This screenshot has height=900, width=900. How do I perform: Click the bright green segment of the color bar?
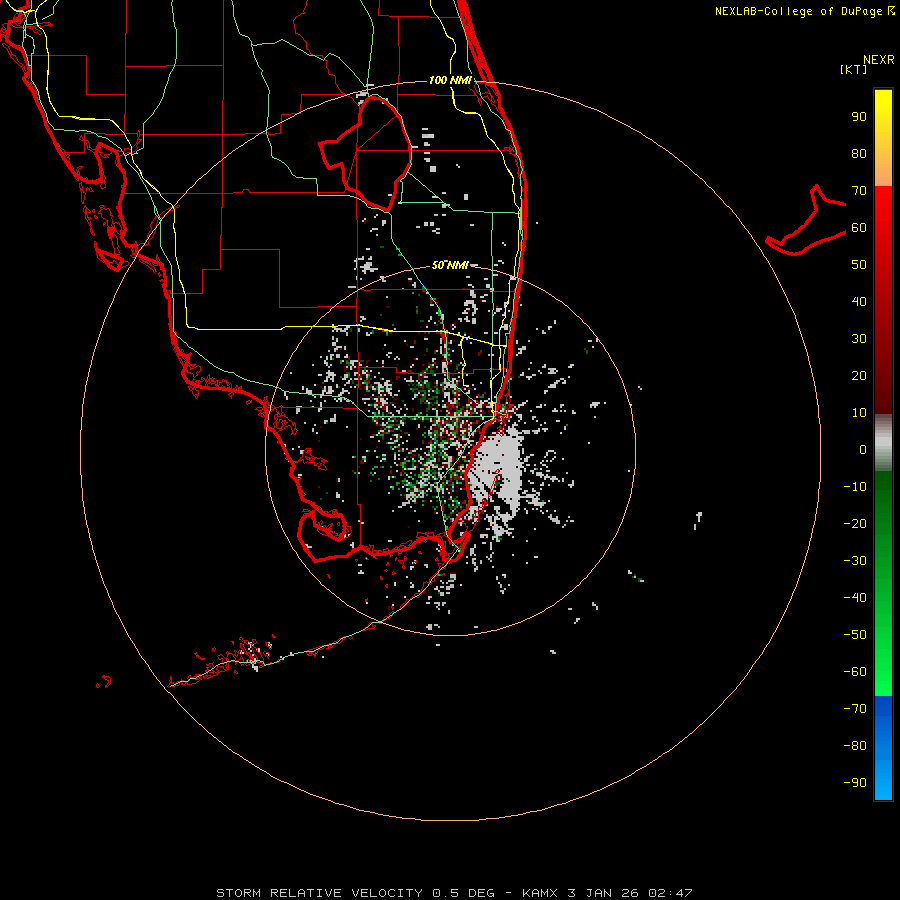point(883,583)
